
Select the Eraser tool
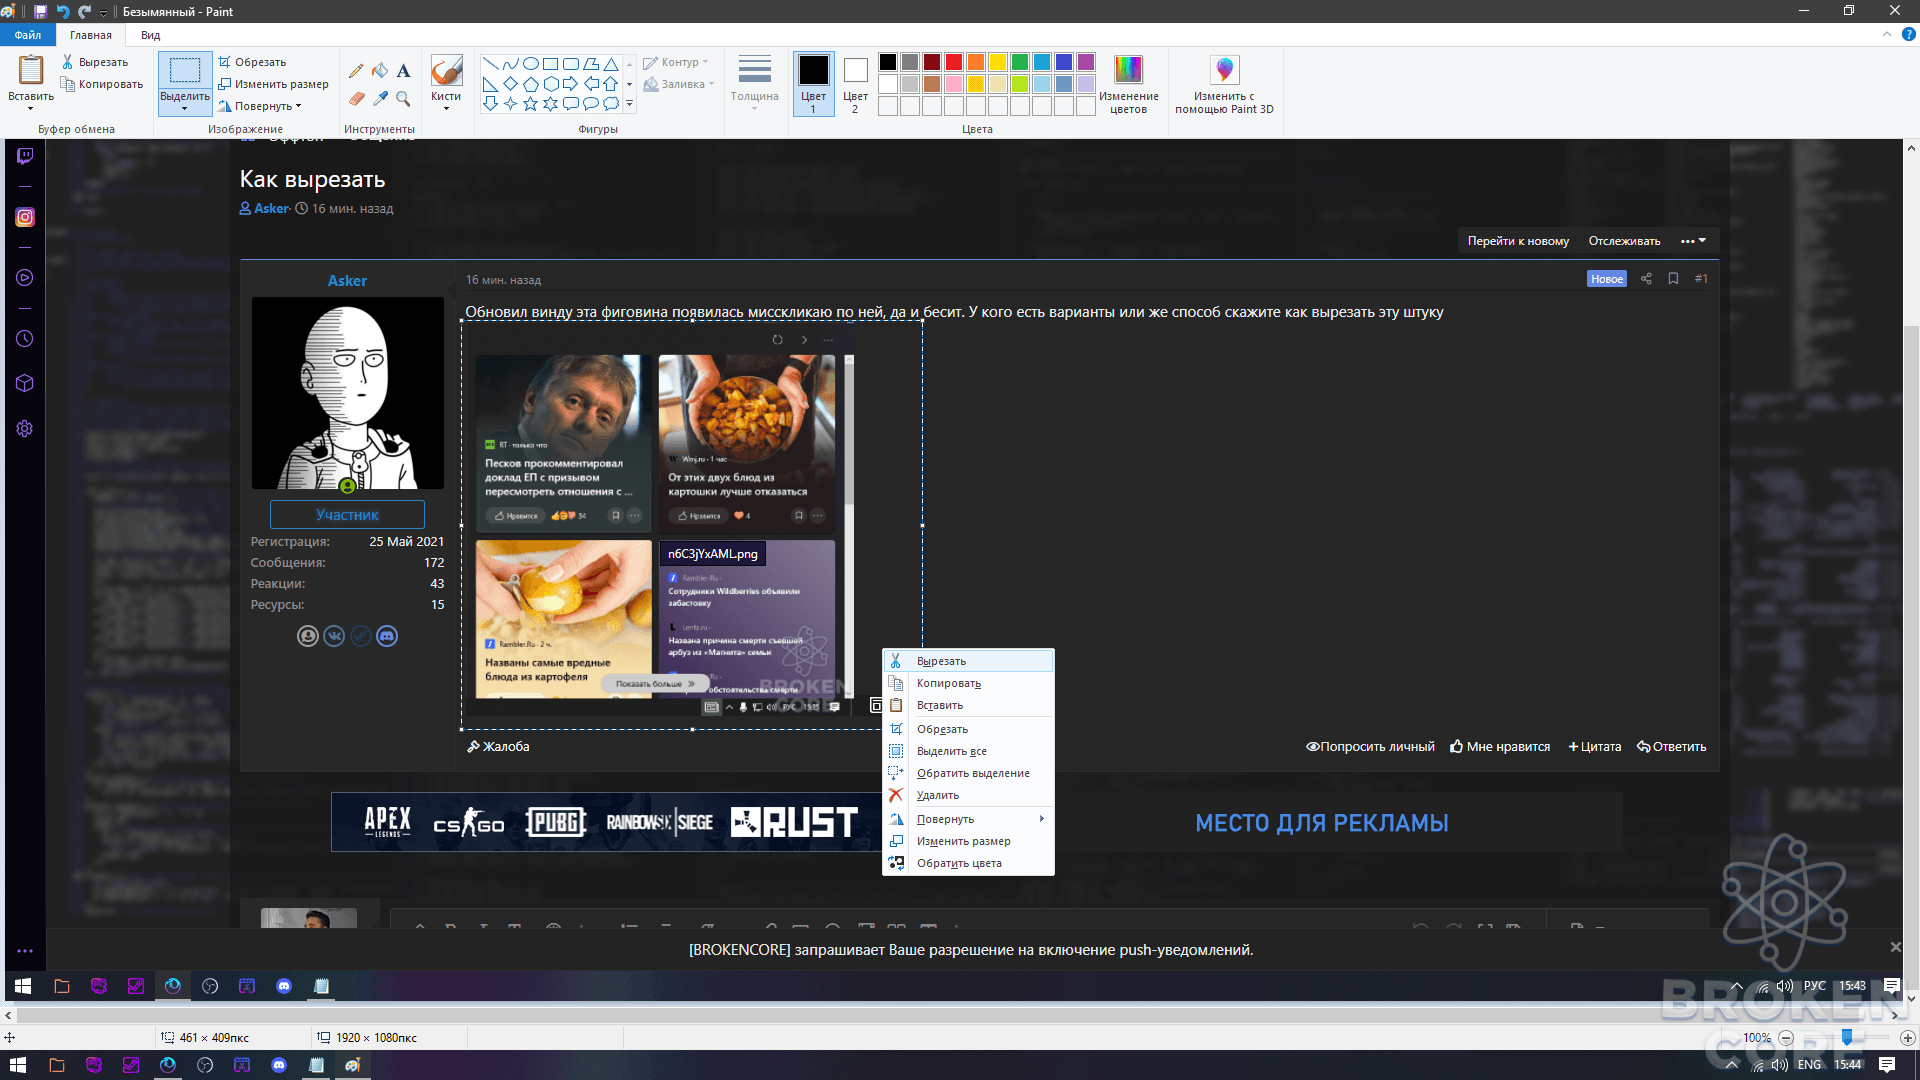point(356,98)
